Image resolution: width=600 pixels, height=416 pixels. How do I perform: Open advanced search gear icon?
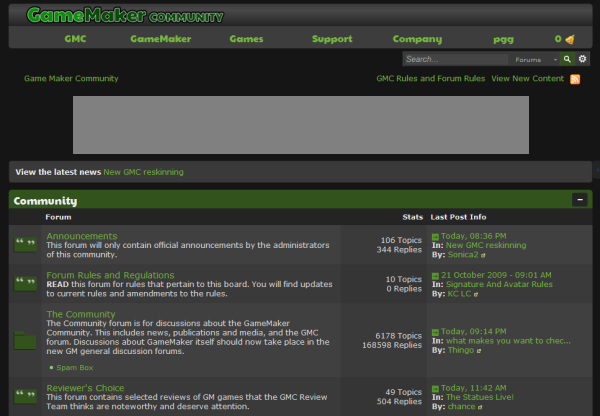click(x=582, y=59)
